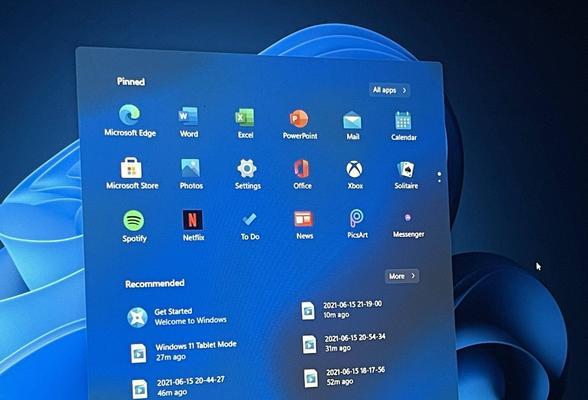
Task: Expand the All apps list
Action: tap(389, 90)
